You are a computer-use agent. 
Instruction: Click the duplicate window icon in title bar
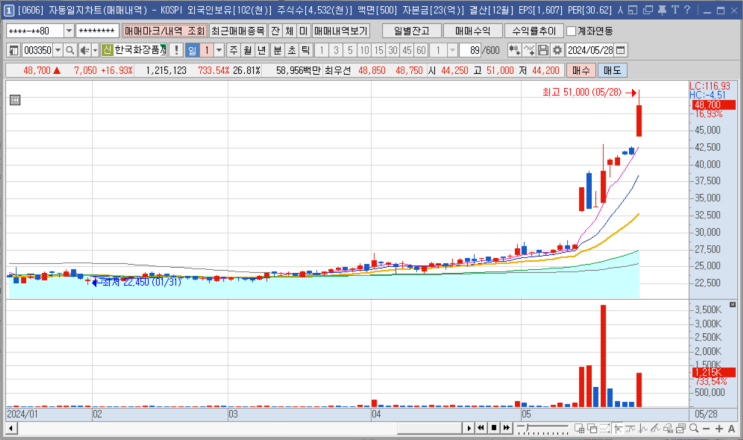(648, 10)
